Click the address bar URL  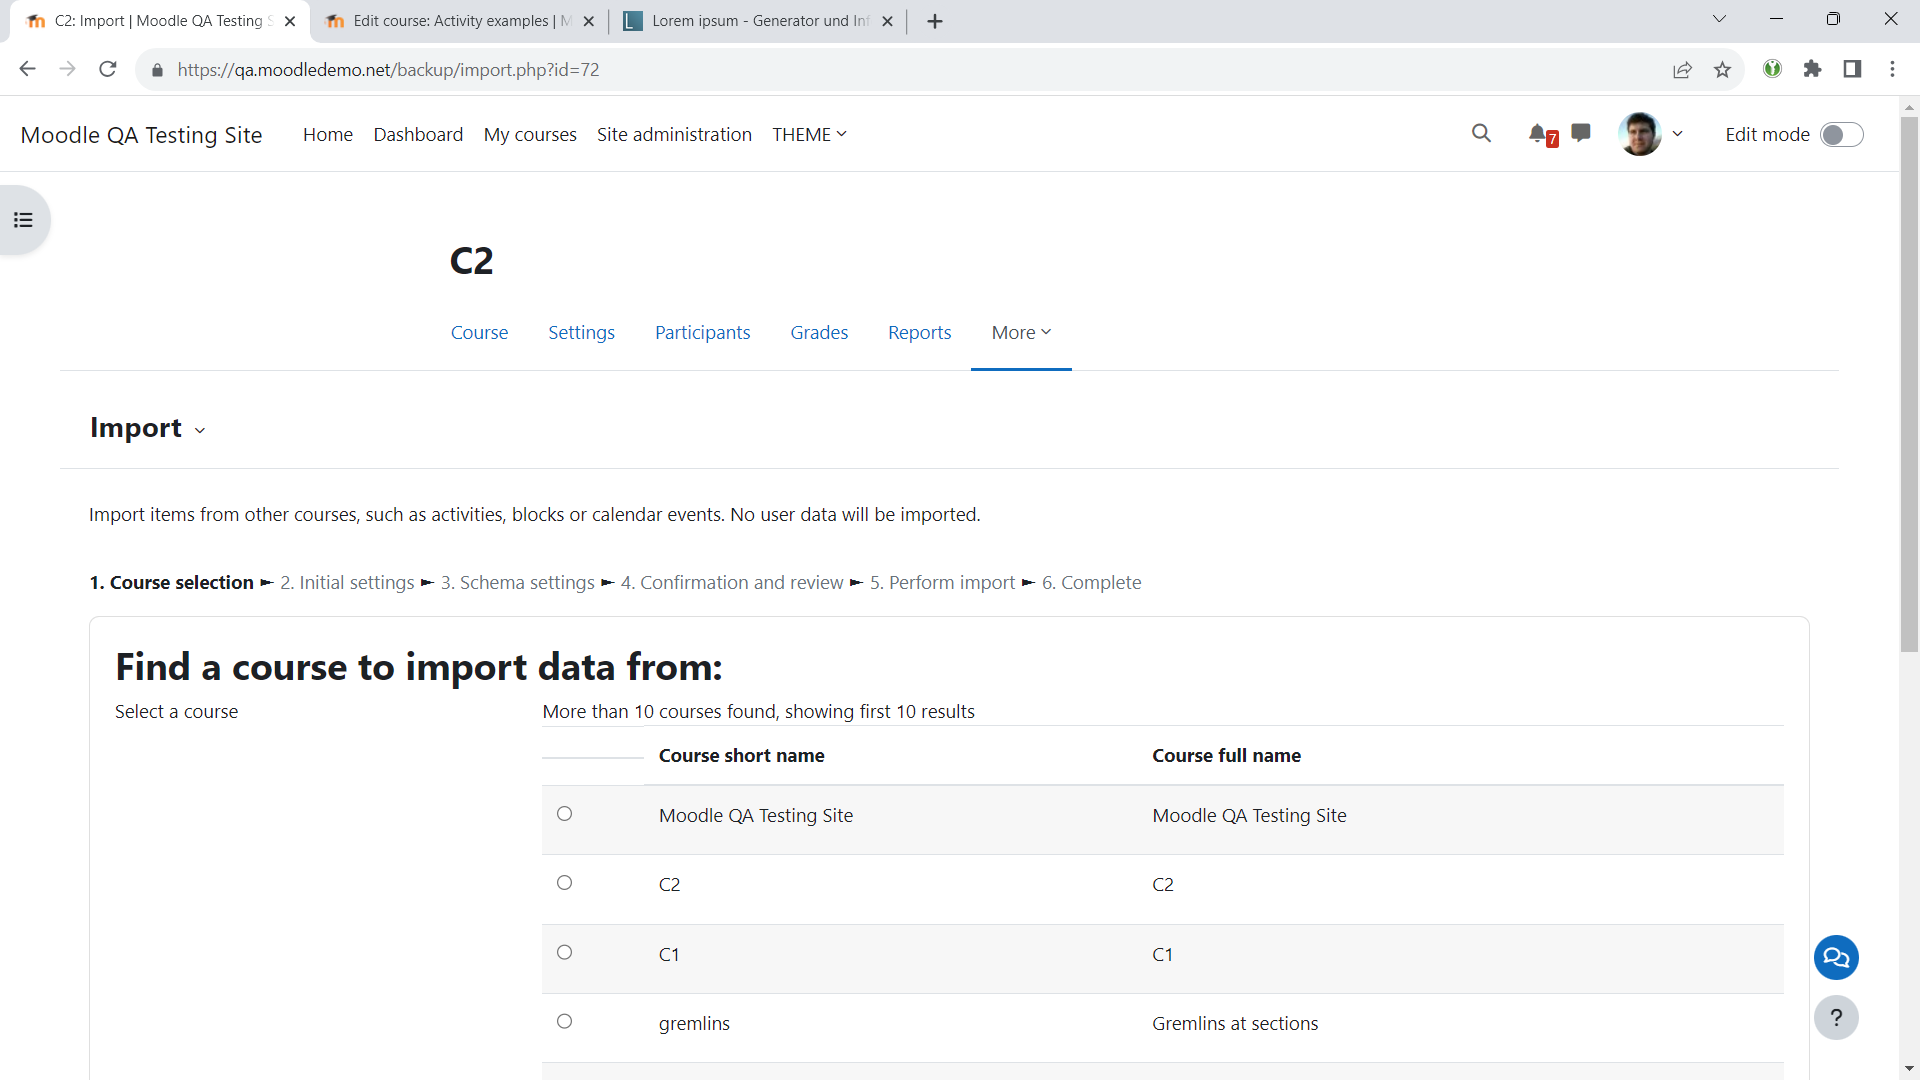[x=388, y=70]
